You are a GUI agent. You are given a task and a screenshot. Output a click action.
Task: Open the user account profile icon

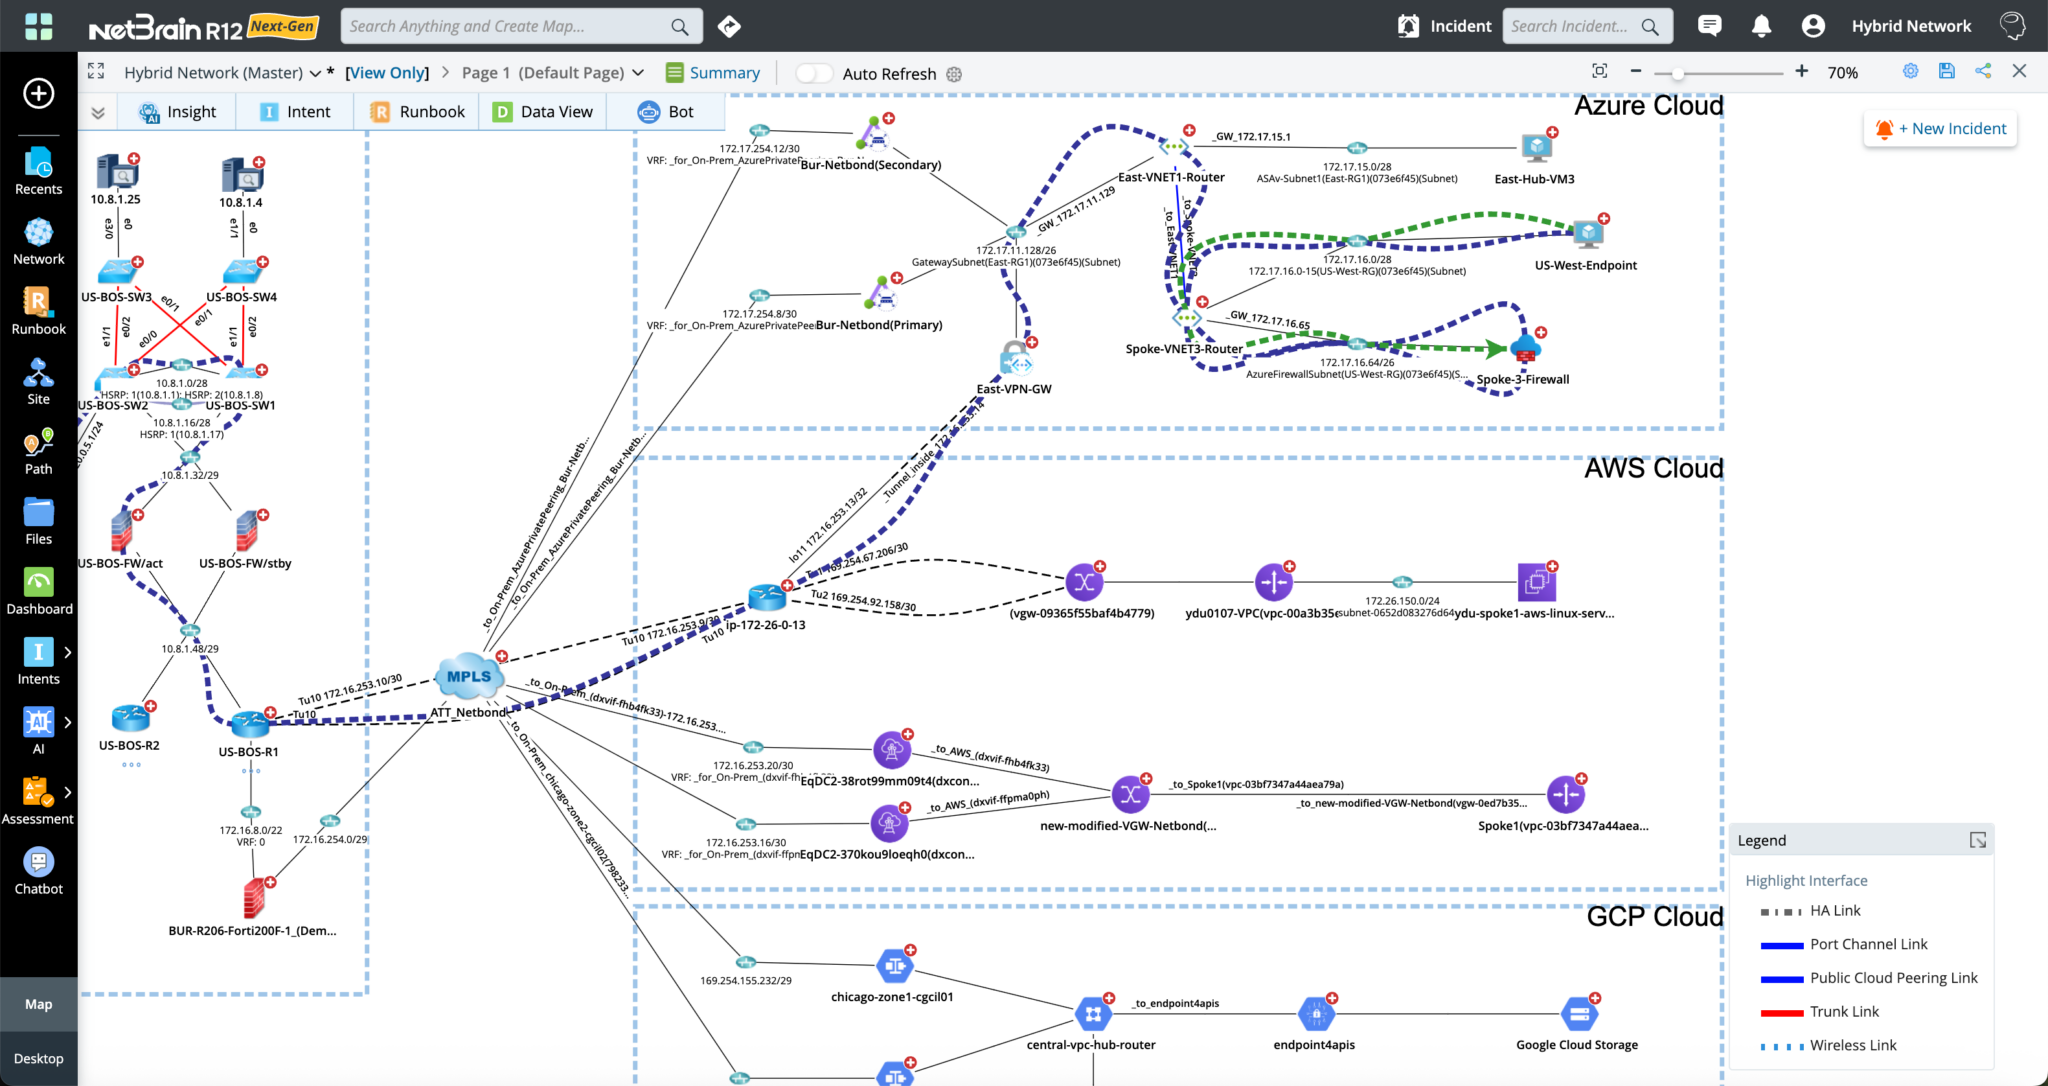(x=1813, y=26)
